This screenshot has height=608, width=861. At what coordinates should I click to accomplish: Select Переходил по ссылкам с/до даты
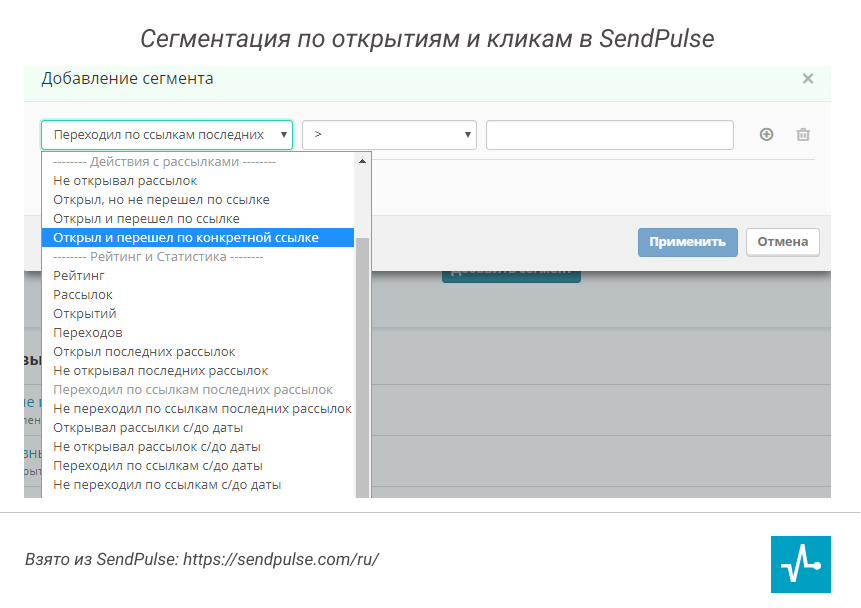[198, 466]
